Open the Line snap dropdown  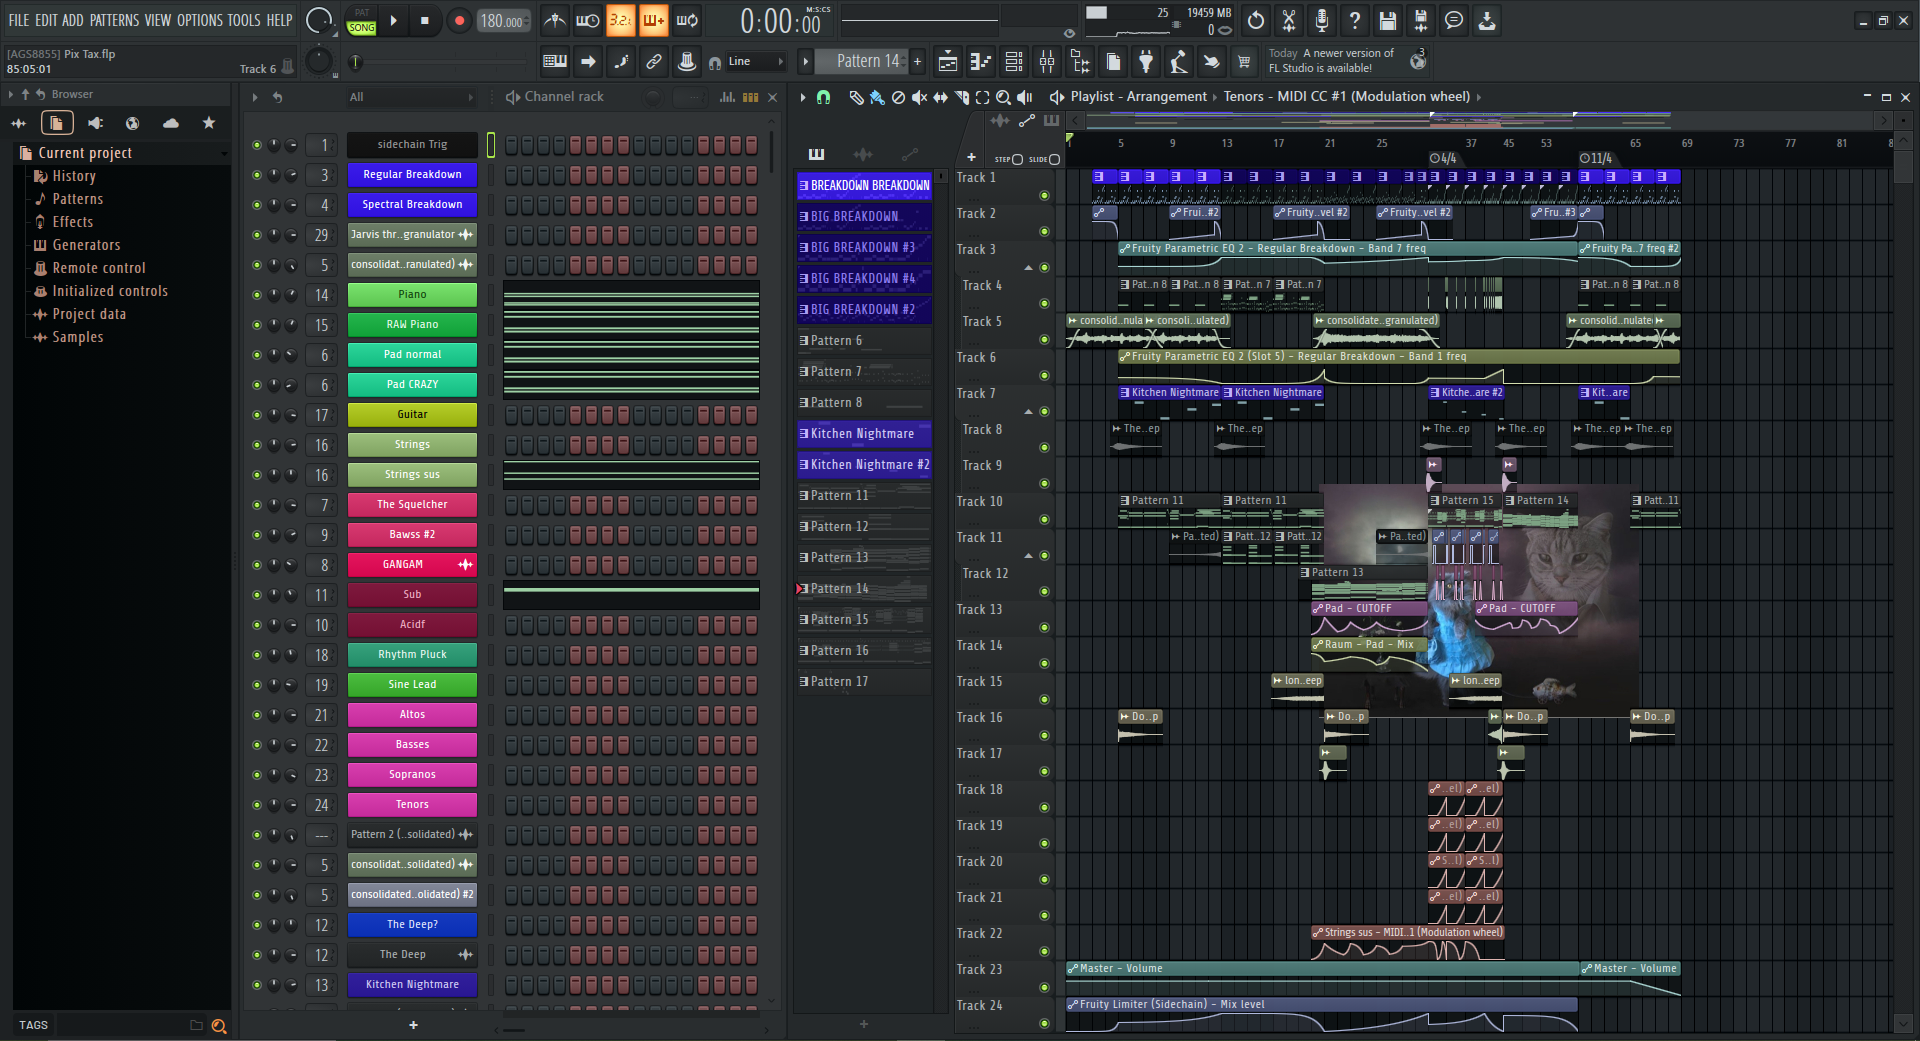[757, 62]
